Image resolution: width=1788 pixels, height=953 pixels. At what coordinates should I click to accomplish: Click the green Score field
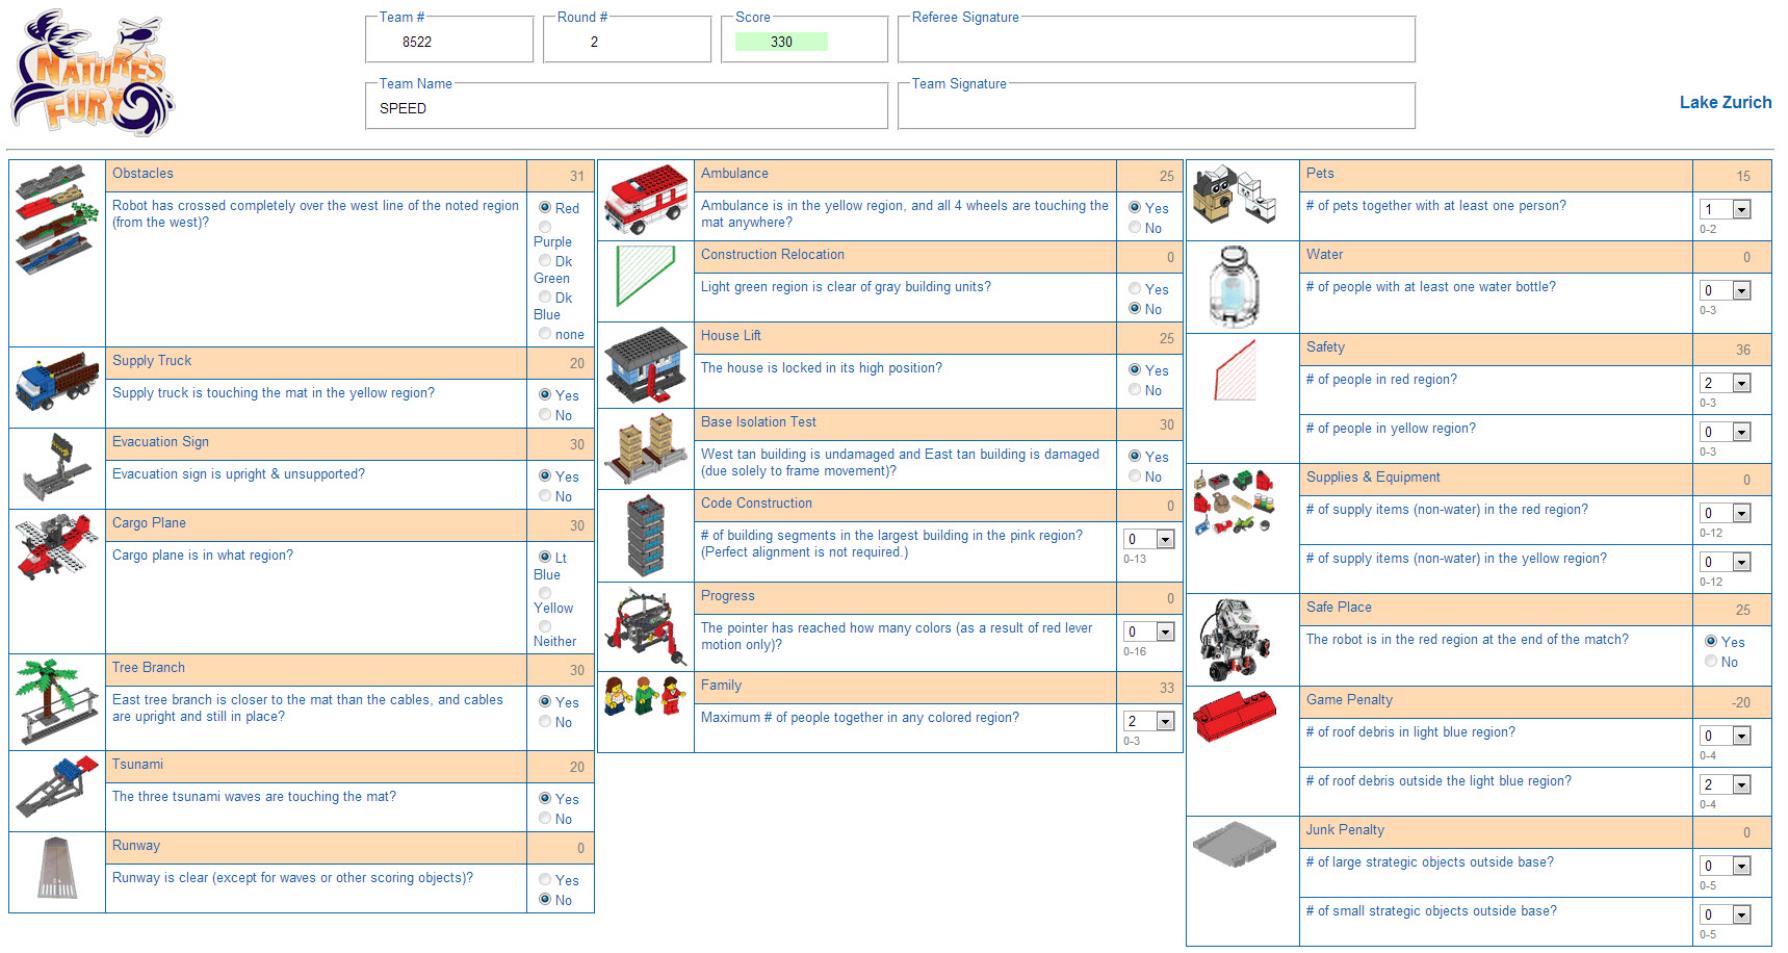point(781,42)
